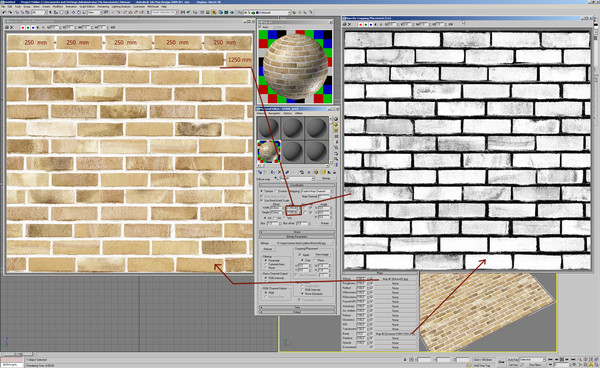
Task: Toggle Use Real-World Scale checkbox
Action: click(262, 200)
